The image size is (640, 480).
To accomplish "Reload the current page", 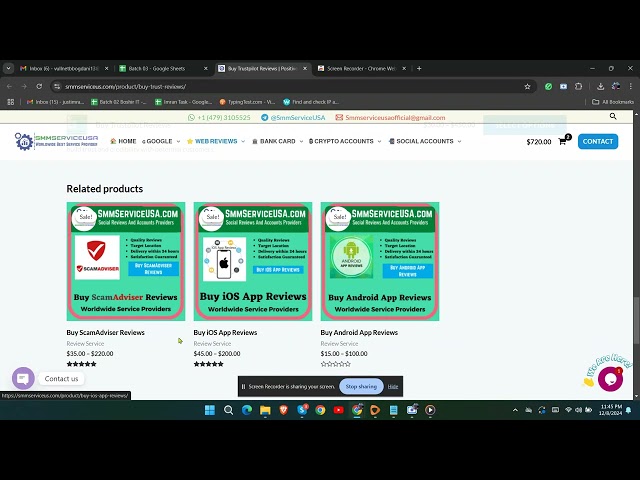I will click(x=39, y=87).
